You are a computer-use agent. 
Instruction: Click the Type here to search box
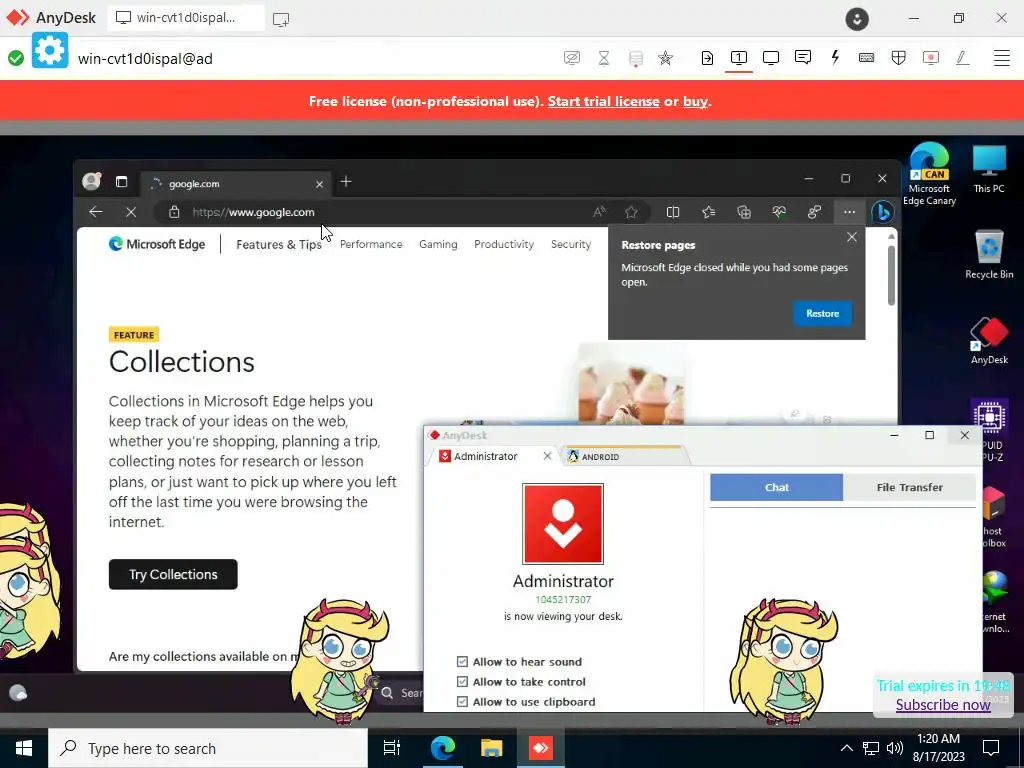coord(208,748)
